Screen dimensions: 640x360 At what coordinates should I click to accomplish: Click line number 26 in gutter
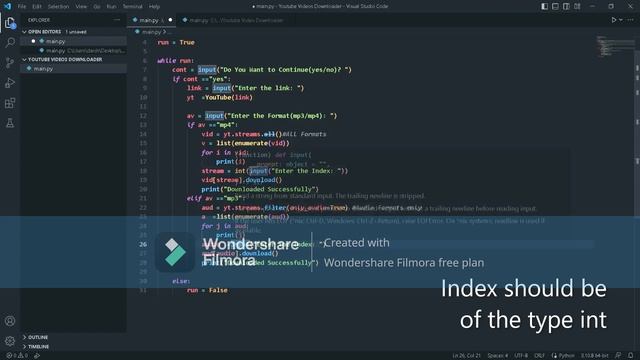click(x=143, y=244)
